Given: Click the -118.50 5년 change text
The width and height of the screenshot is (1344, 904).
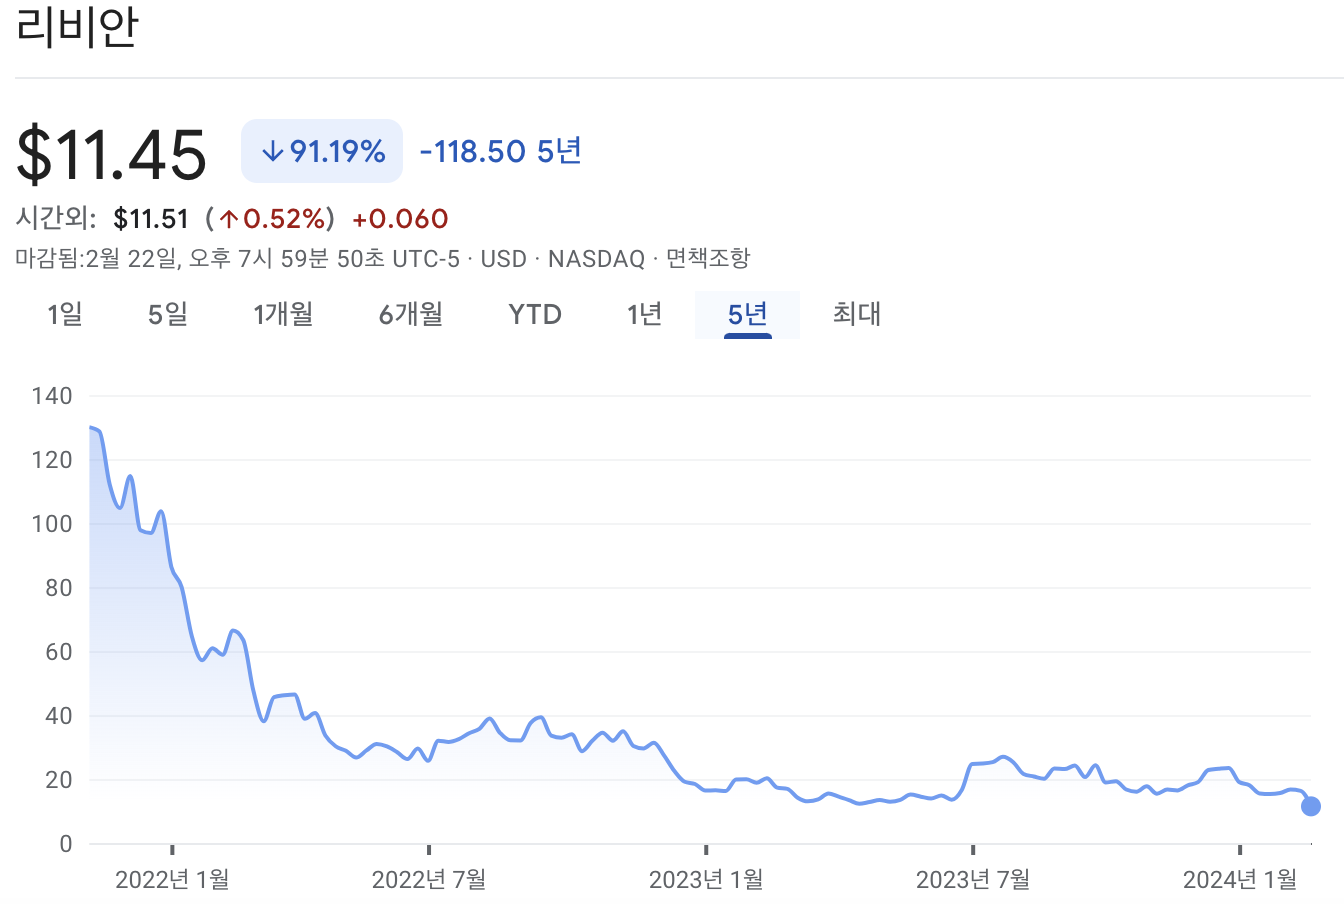Looking at the screenshot, I should pyautogui.click(x=500, y=151).
